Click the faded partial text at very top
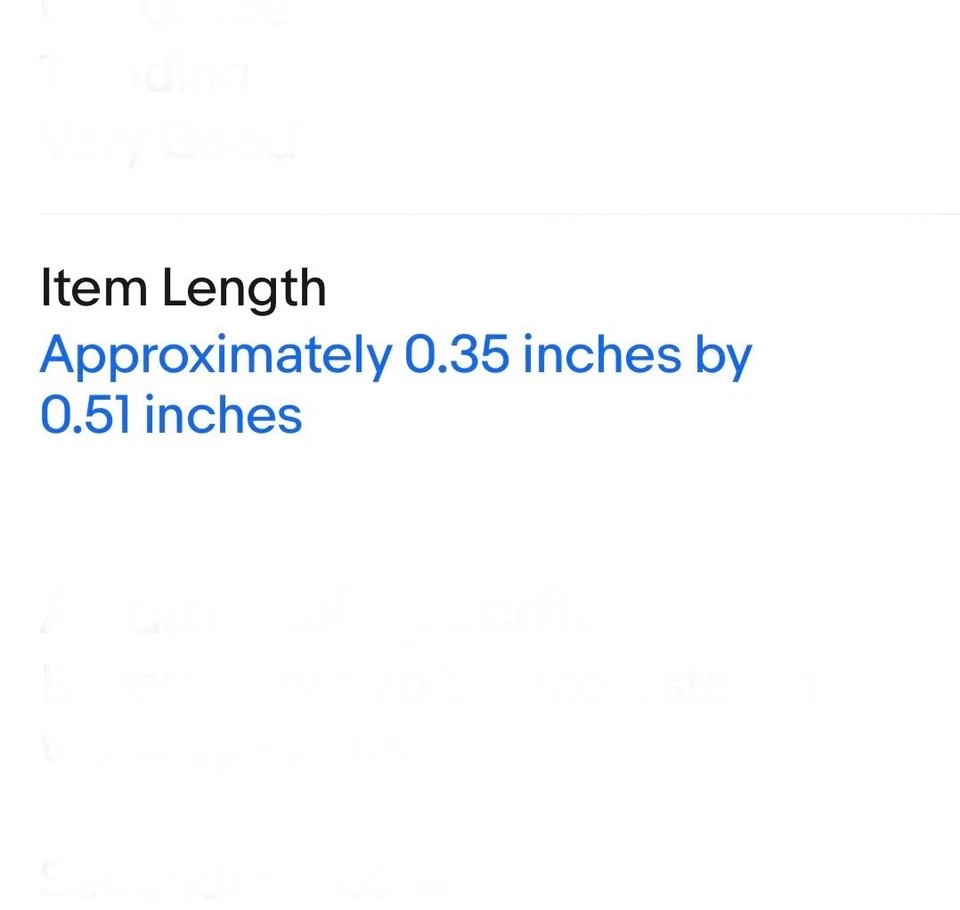Image resolution: width=960 pixels, height=910 pixels. tap(165, 14)
